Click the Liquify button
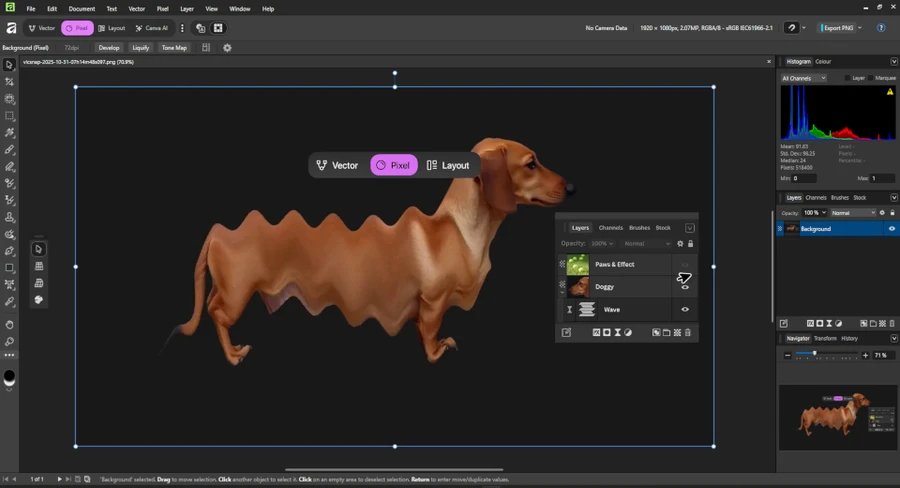Image resolution: width=900 pixels, height=488 pixels. click(141, 47)
